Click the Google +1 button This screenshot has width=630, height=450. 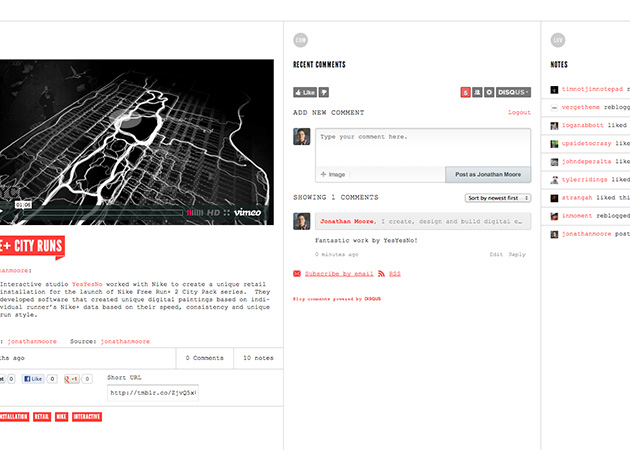[72, 380]
